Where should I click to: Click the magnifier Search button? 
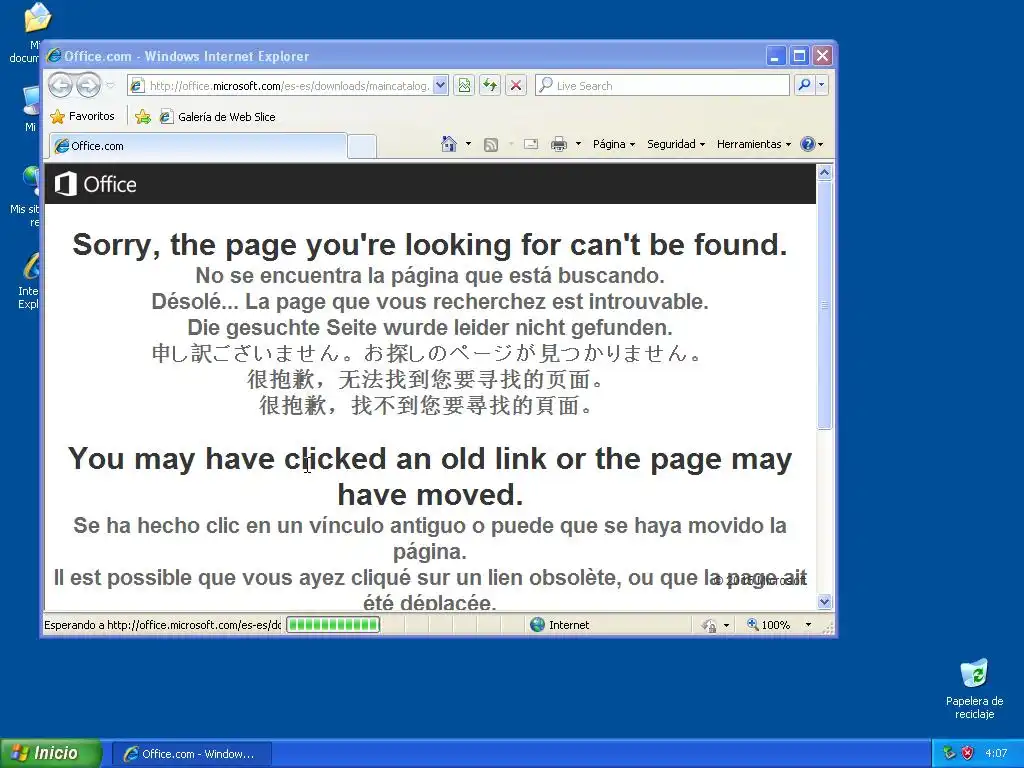click(805, 85)
